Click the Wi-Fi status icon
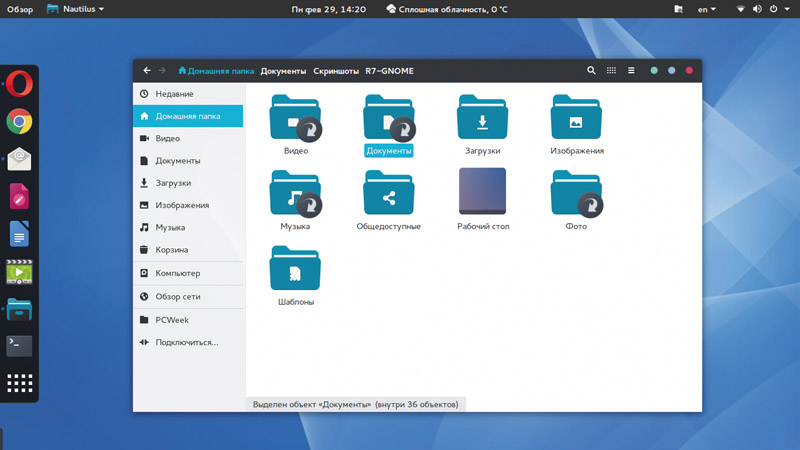The width and height of the screenshot is (800, 450). 740,9
